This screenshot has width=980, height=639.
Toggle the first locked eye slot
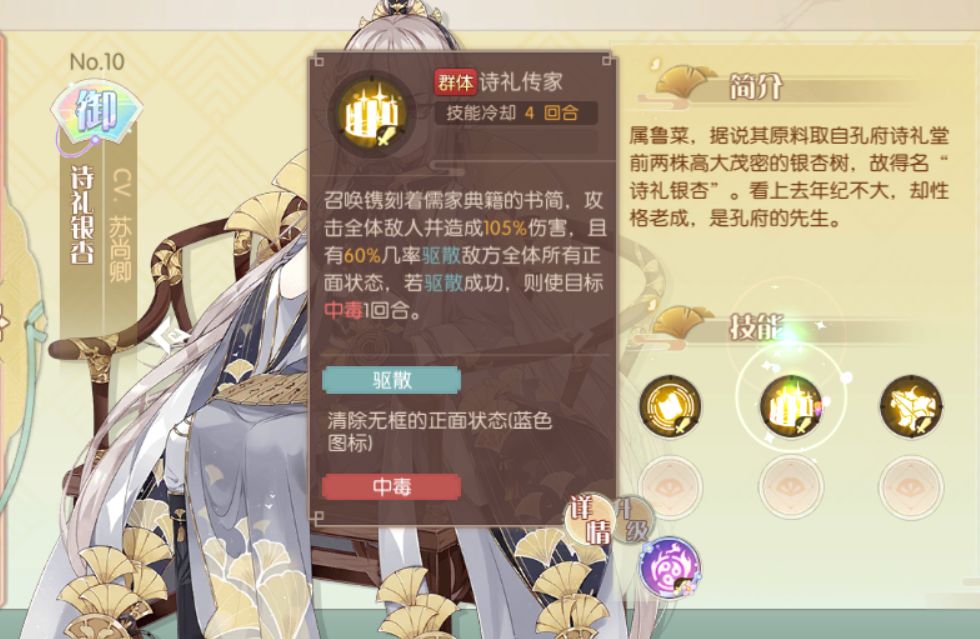[670, 487]
